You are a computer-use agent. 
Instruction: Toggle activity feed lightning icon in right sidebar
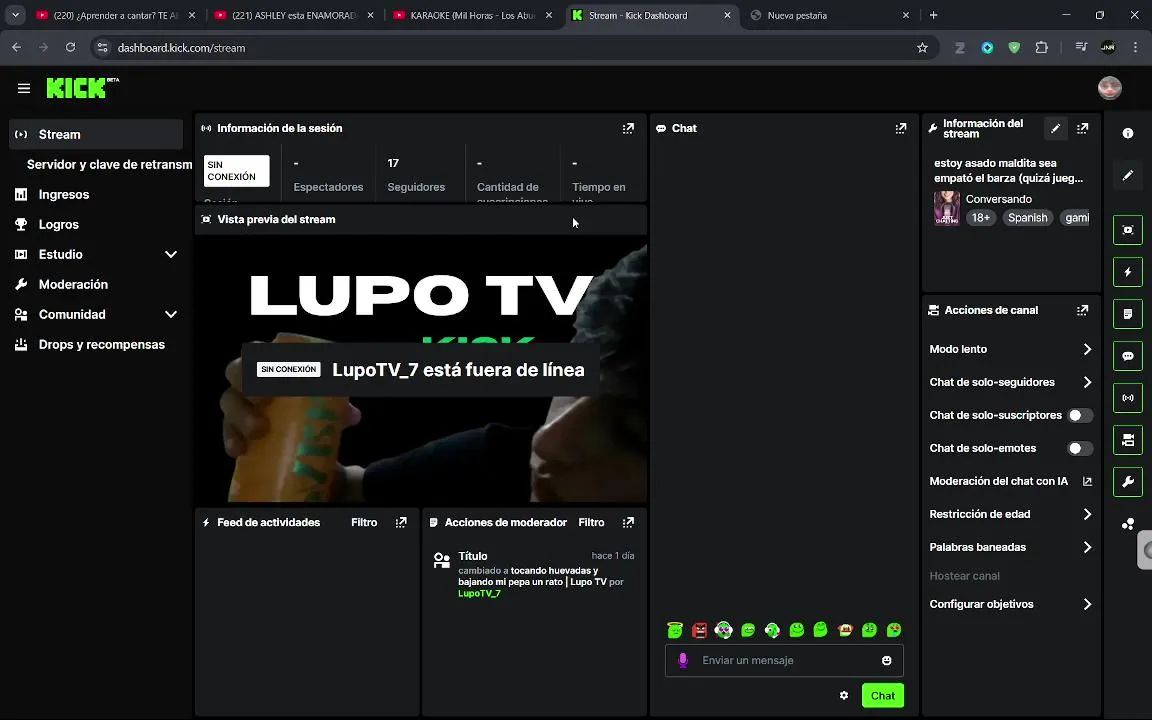coord(1128,272)
